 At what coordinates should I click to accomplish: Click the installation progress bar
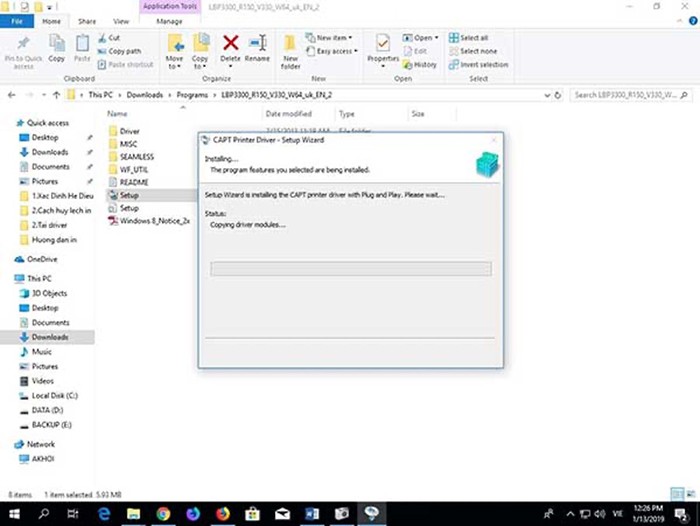click(x=351, y=269)
